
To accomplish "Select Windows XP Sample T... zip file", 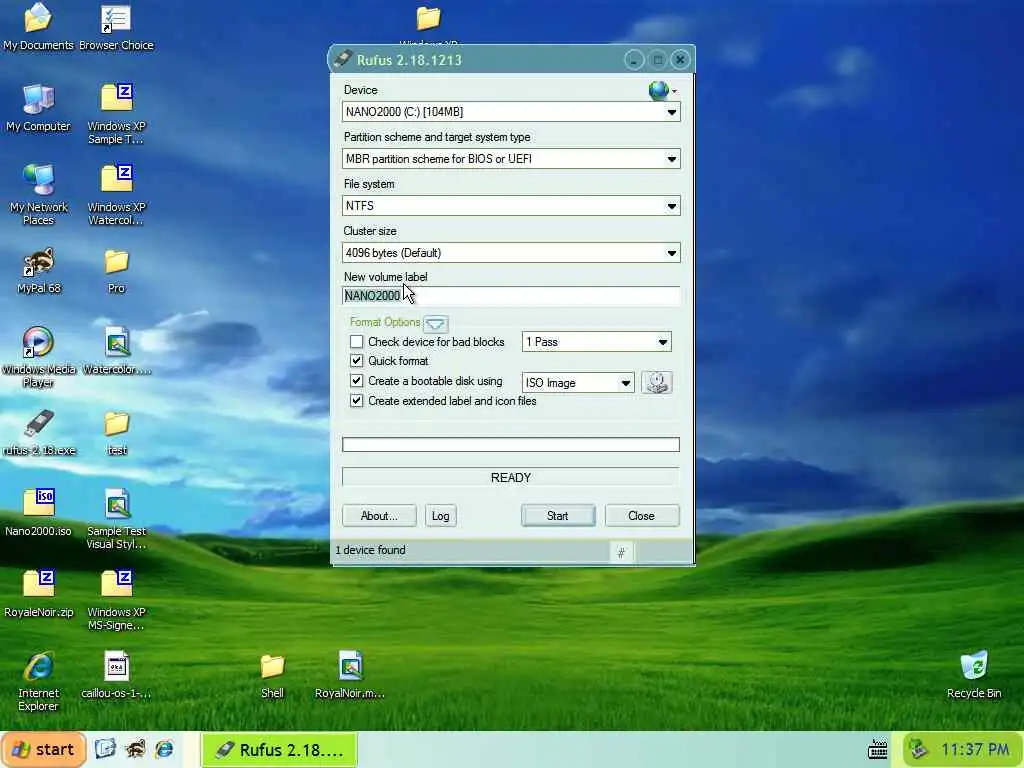I will [116, 114].
